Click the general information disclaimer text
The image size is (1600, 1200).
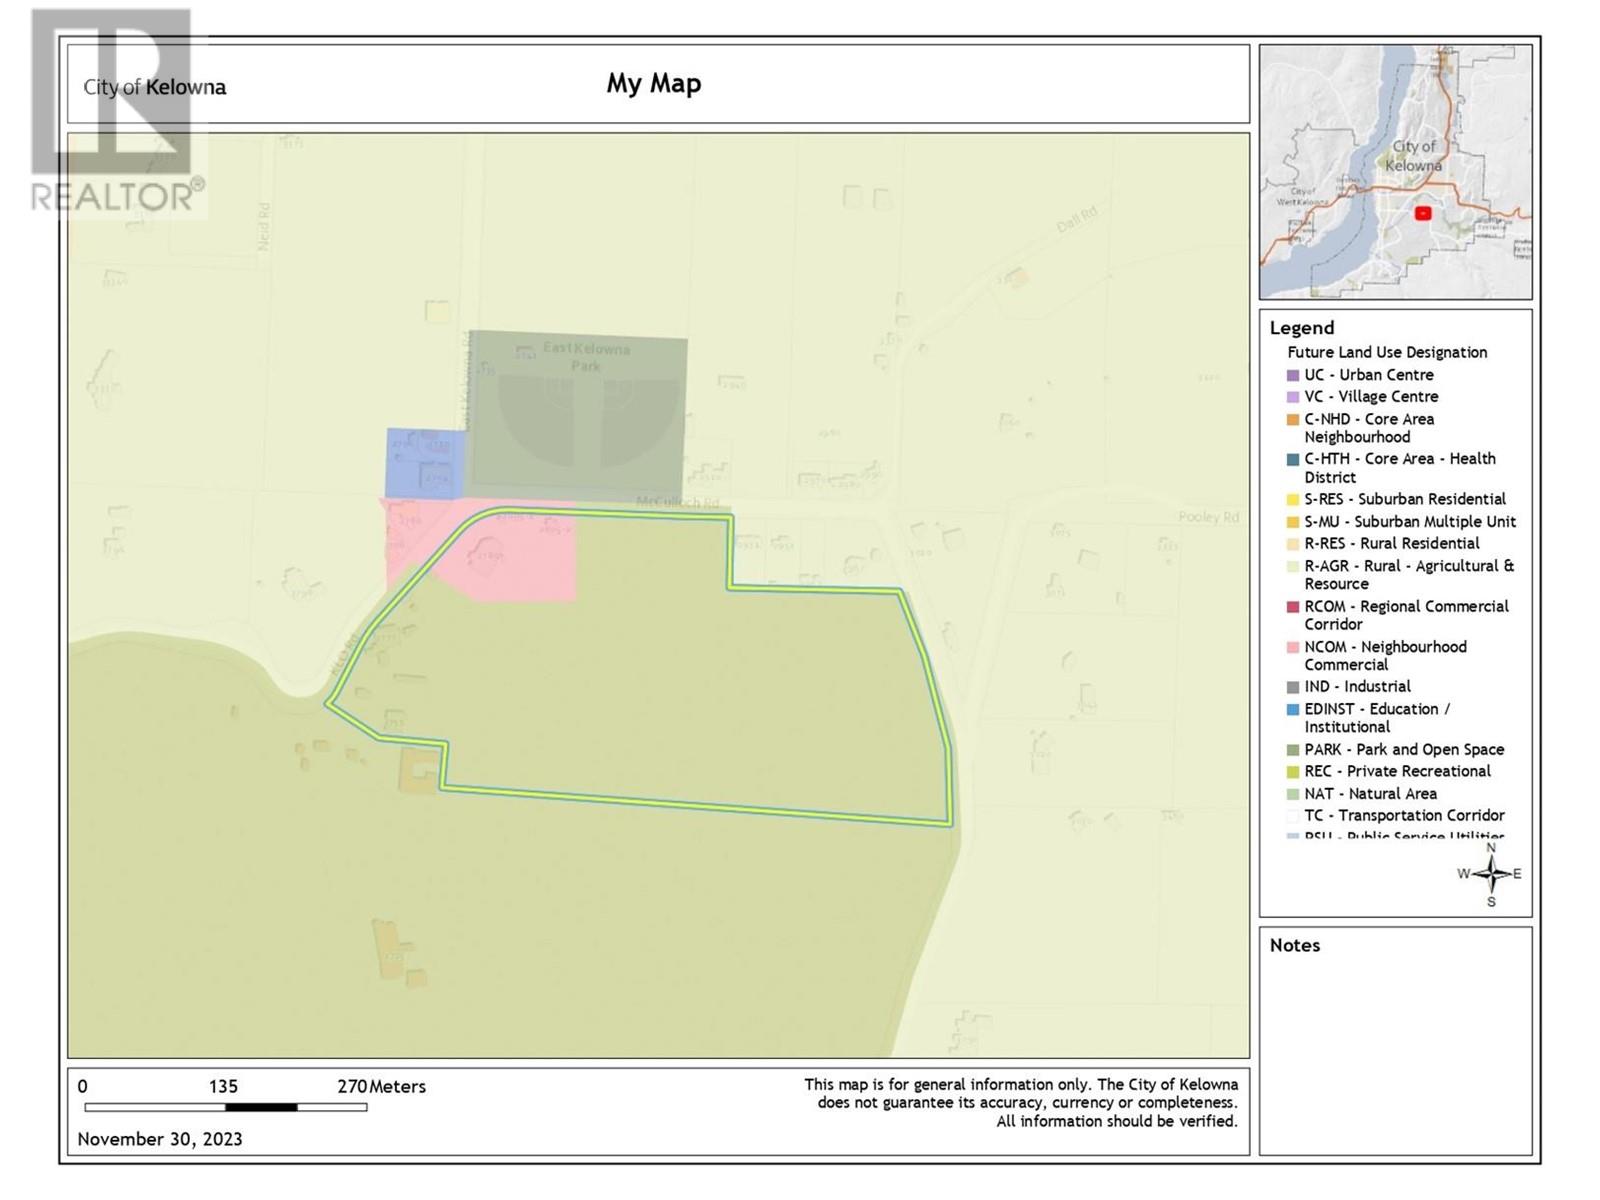point(1021,1103)
